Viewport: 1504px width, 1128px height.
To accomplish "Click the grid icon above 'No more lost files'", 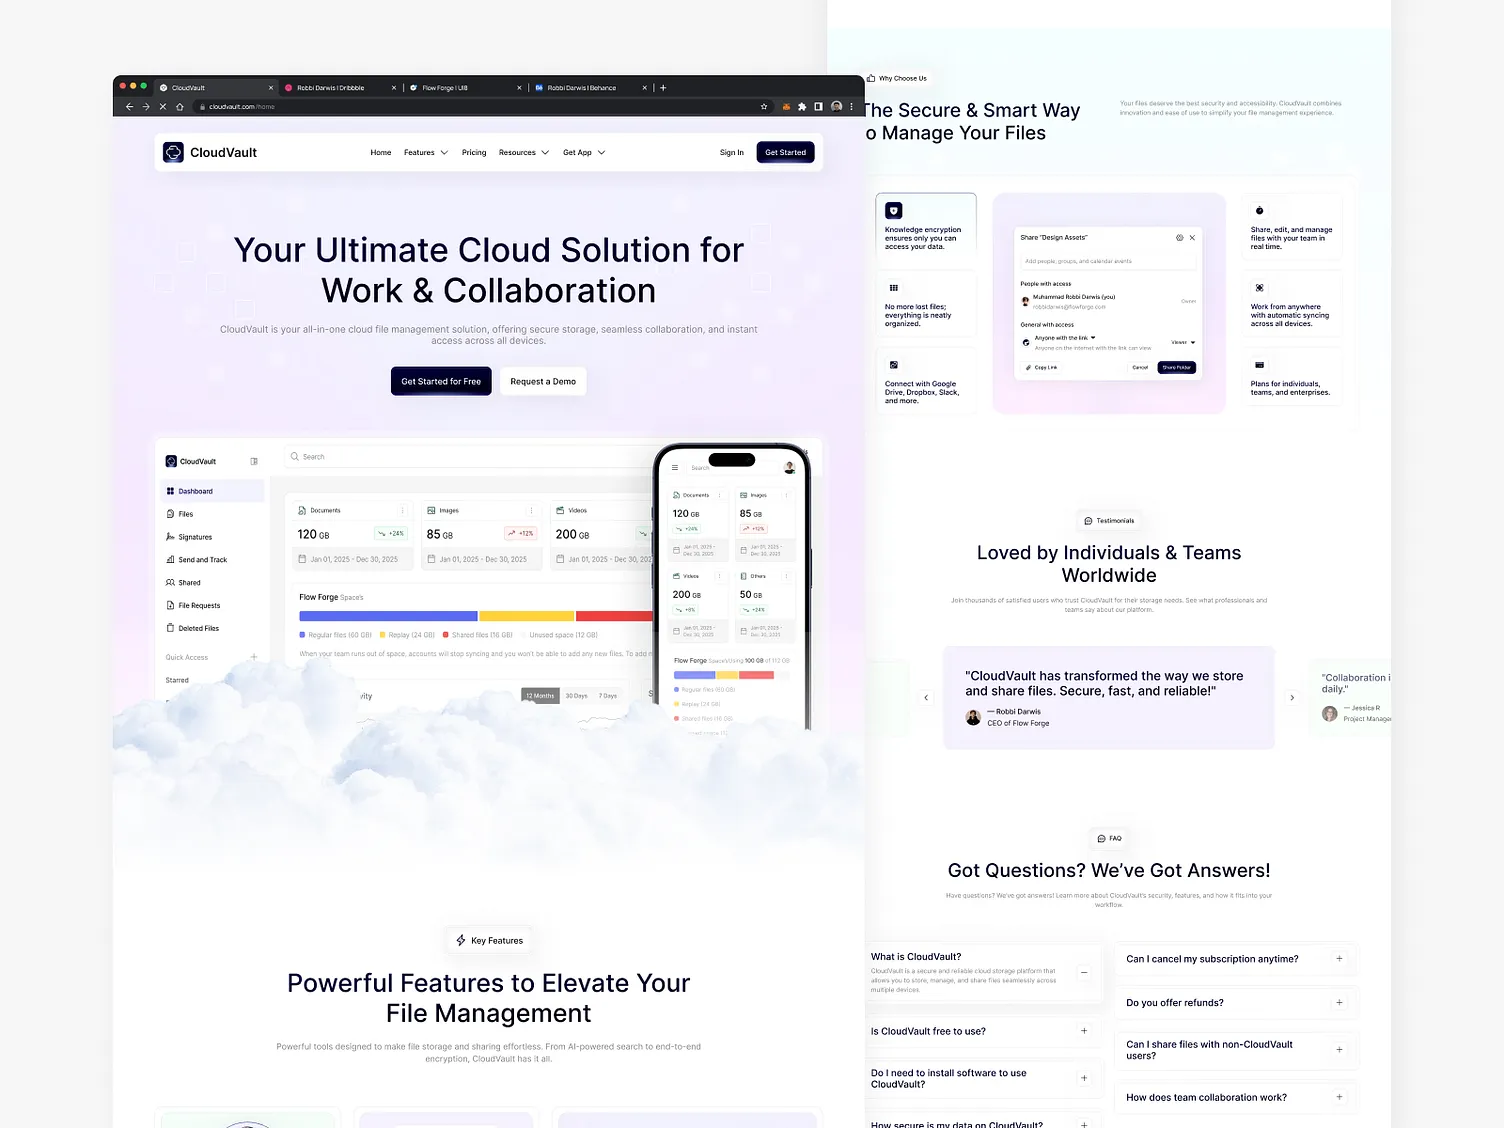I will (894, 288).
